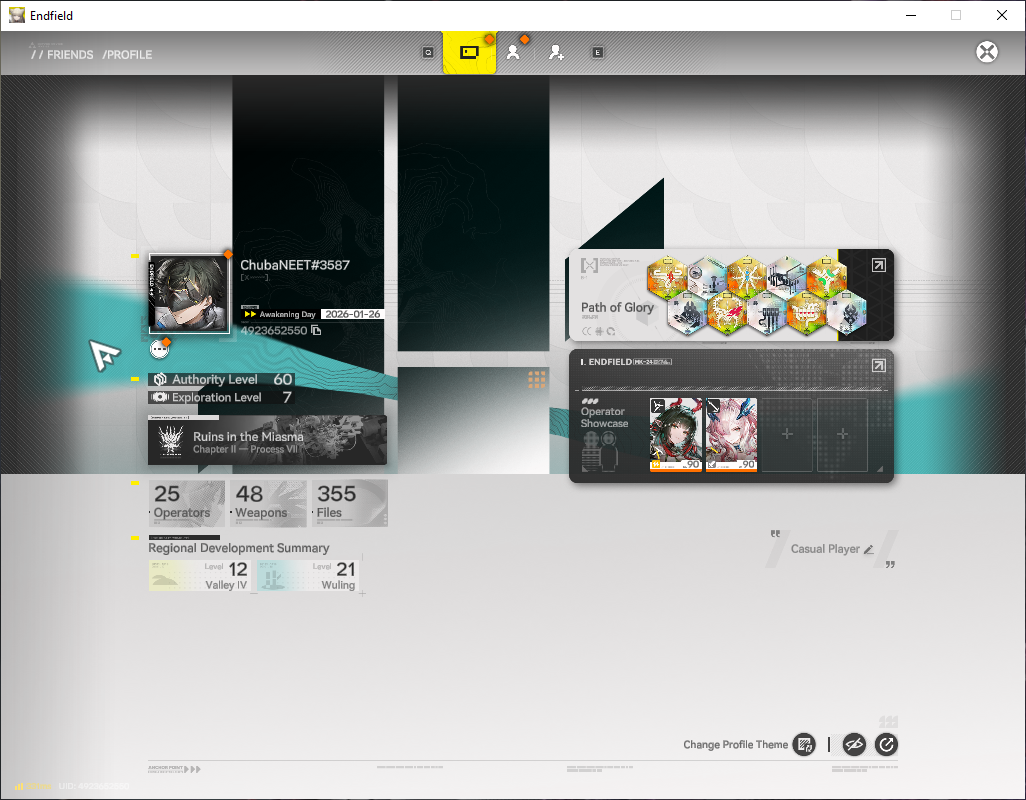This screenshot has height=800, width=1026.
Task: Add operator in first empty showcase slot
Action: [787, 434]
